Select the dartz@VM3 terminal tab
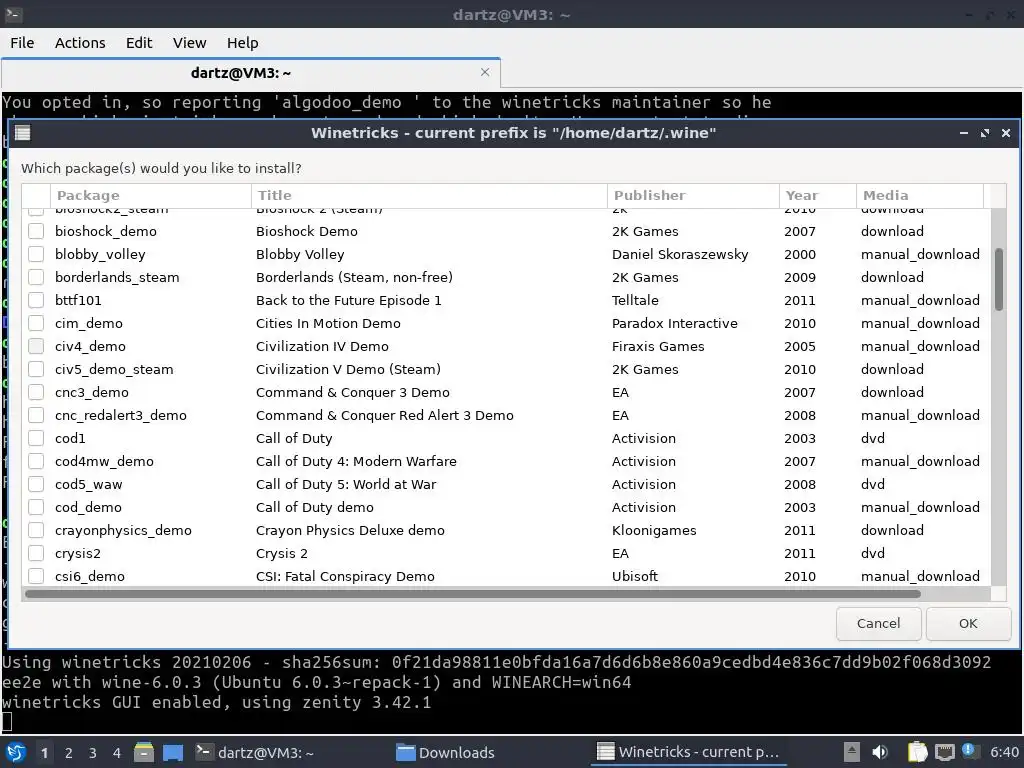 (x=251, y=72)
